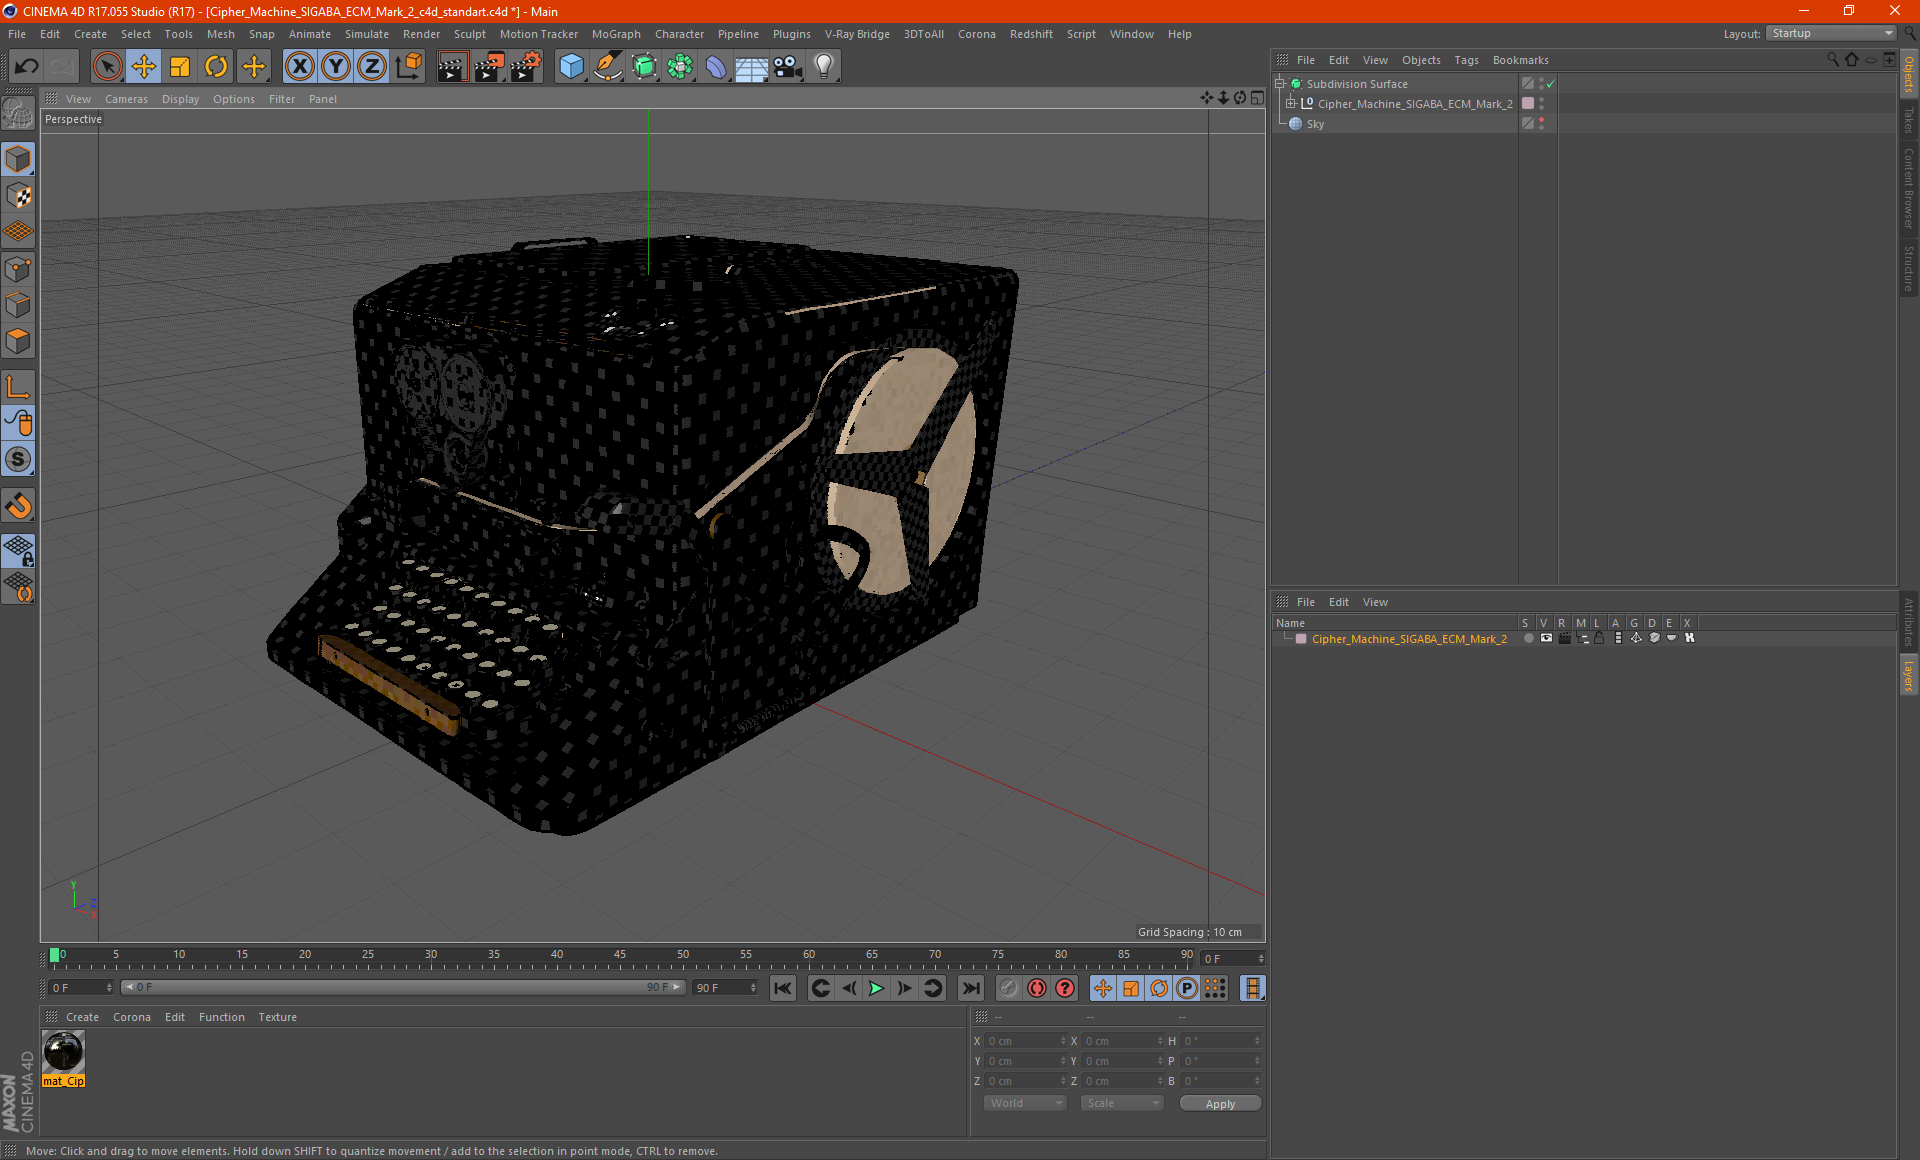The height and width of the screenshot is (1160, 1920).
Task: Open the World coordinate dropdown
Action: (x=1025, y=1103)
